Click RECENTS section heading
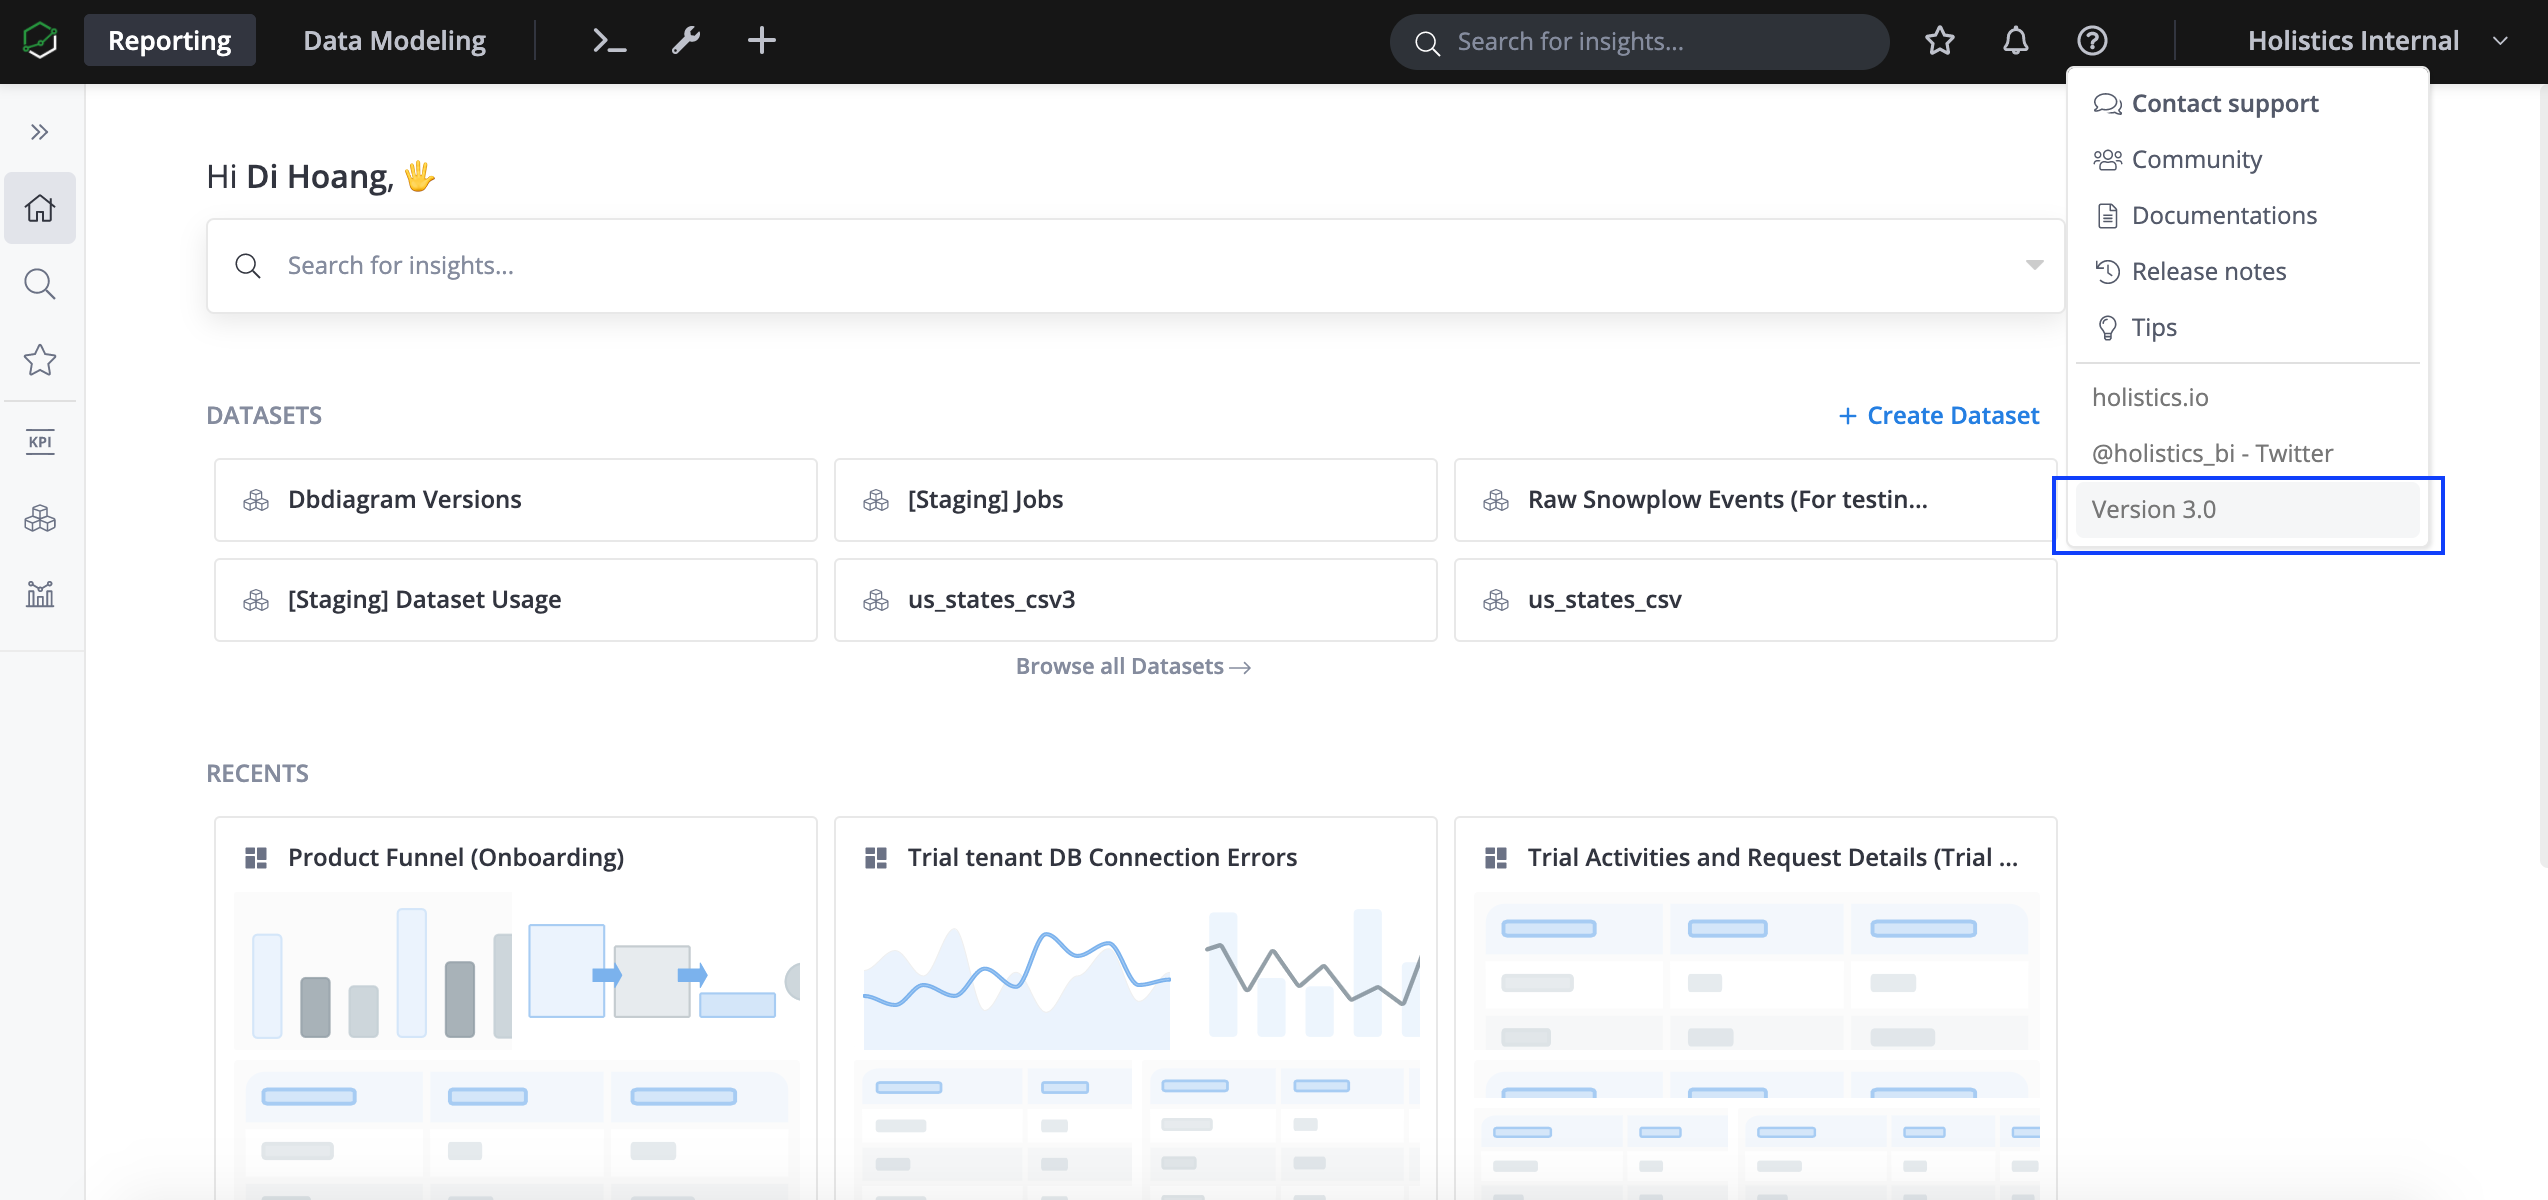This screenshot has width=2548, height=1200. pos(258,774)
